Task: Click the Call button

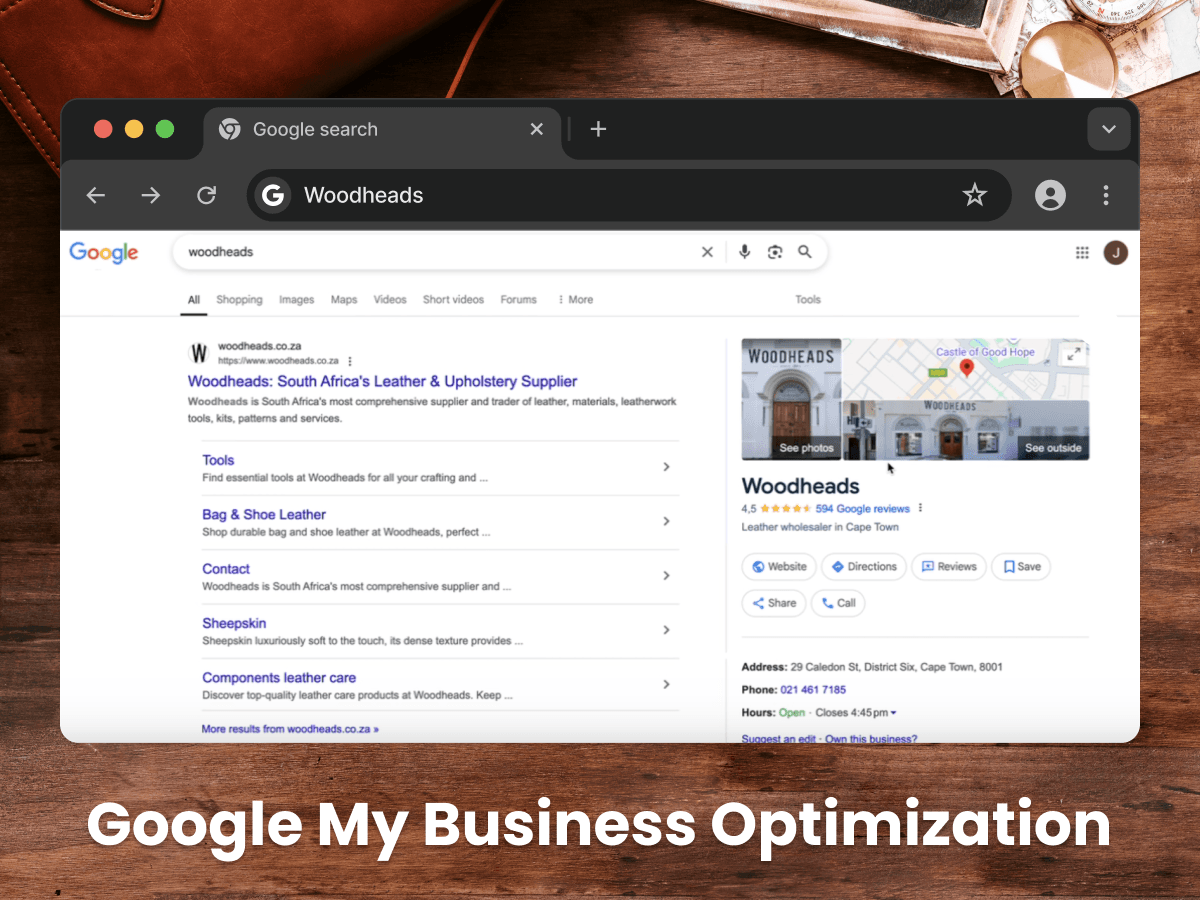Action: [838, 603]
